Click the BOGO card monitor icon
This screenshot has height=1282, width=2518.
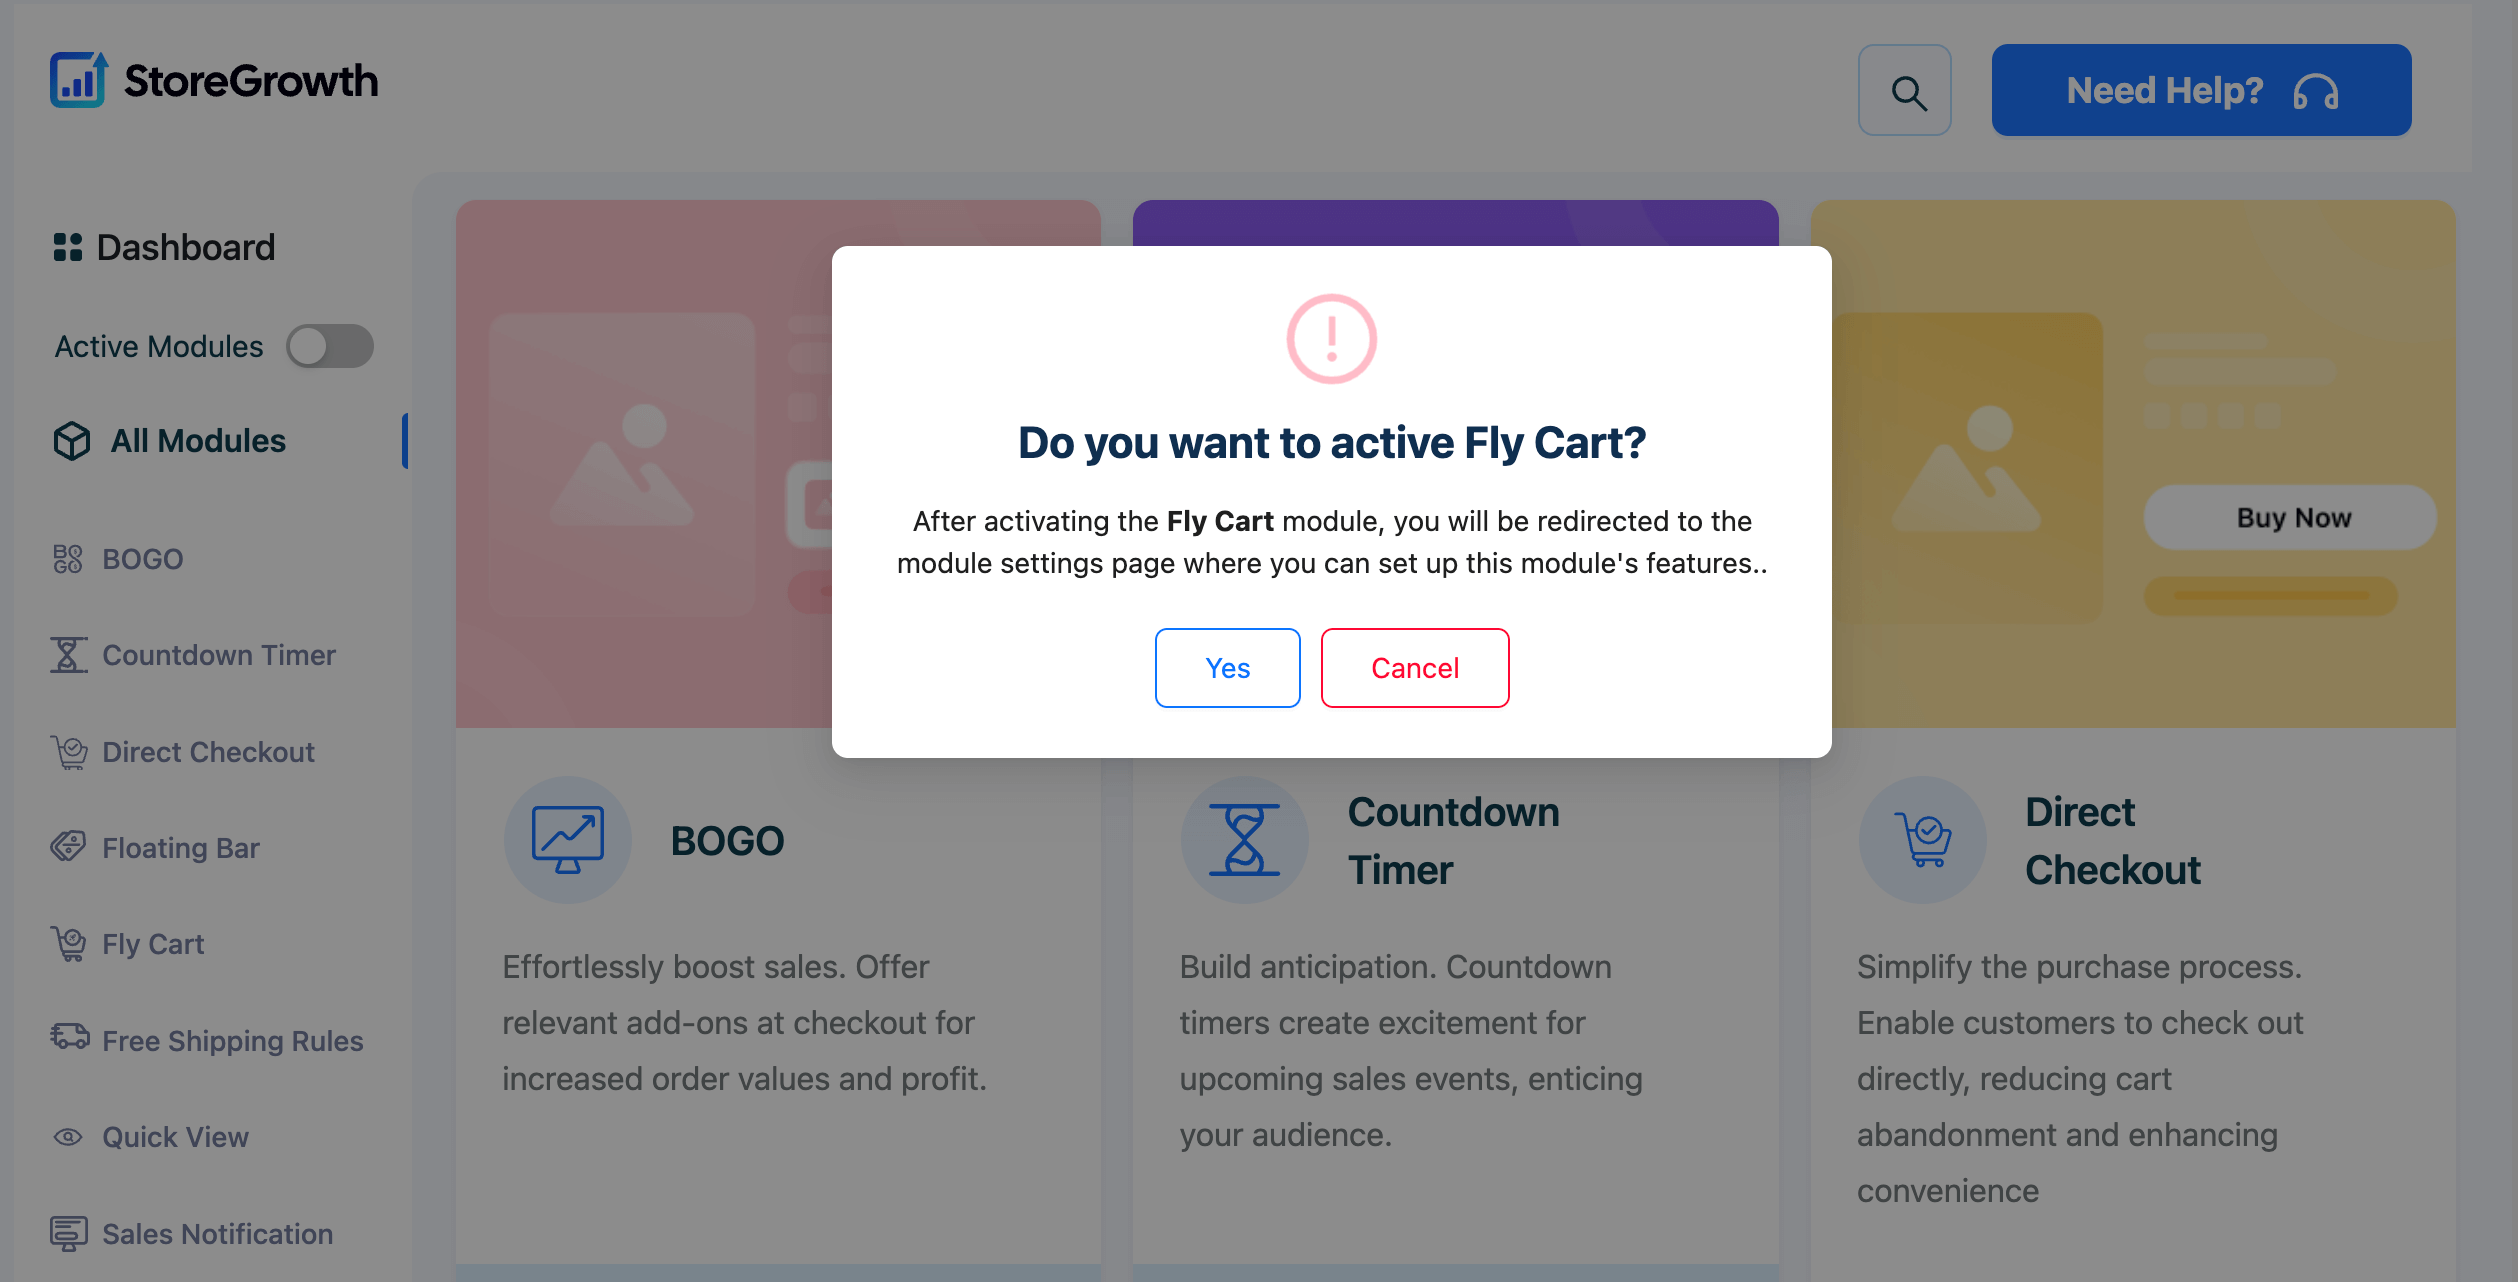[x=566, y=839]
